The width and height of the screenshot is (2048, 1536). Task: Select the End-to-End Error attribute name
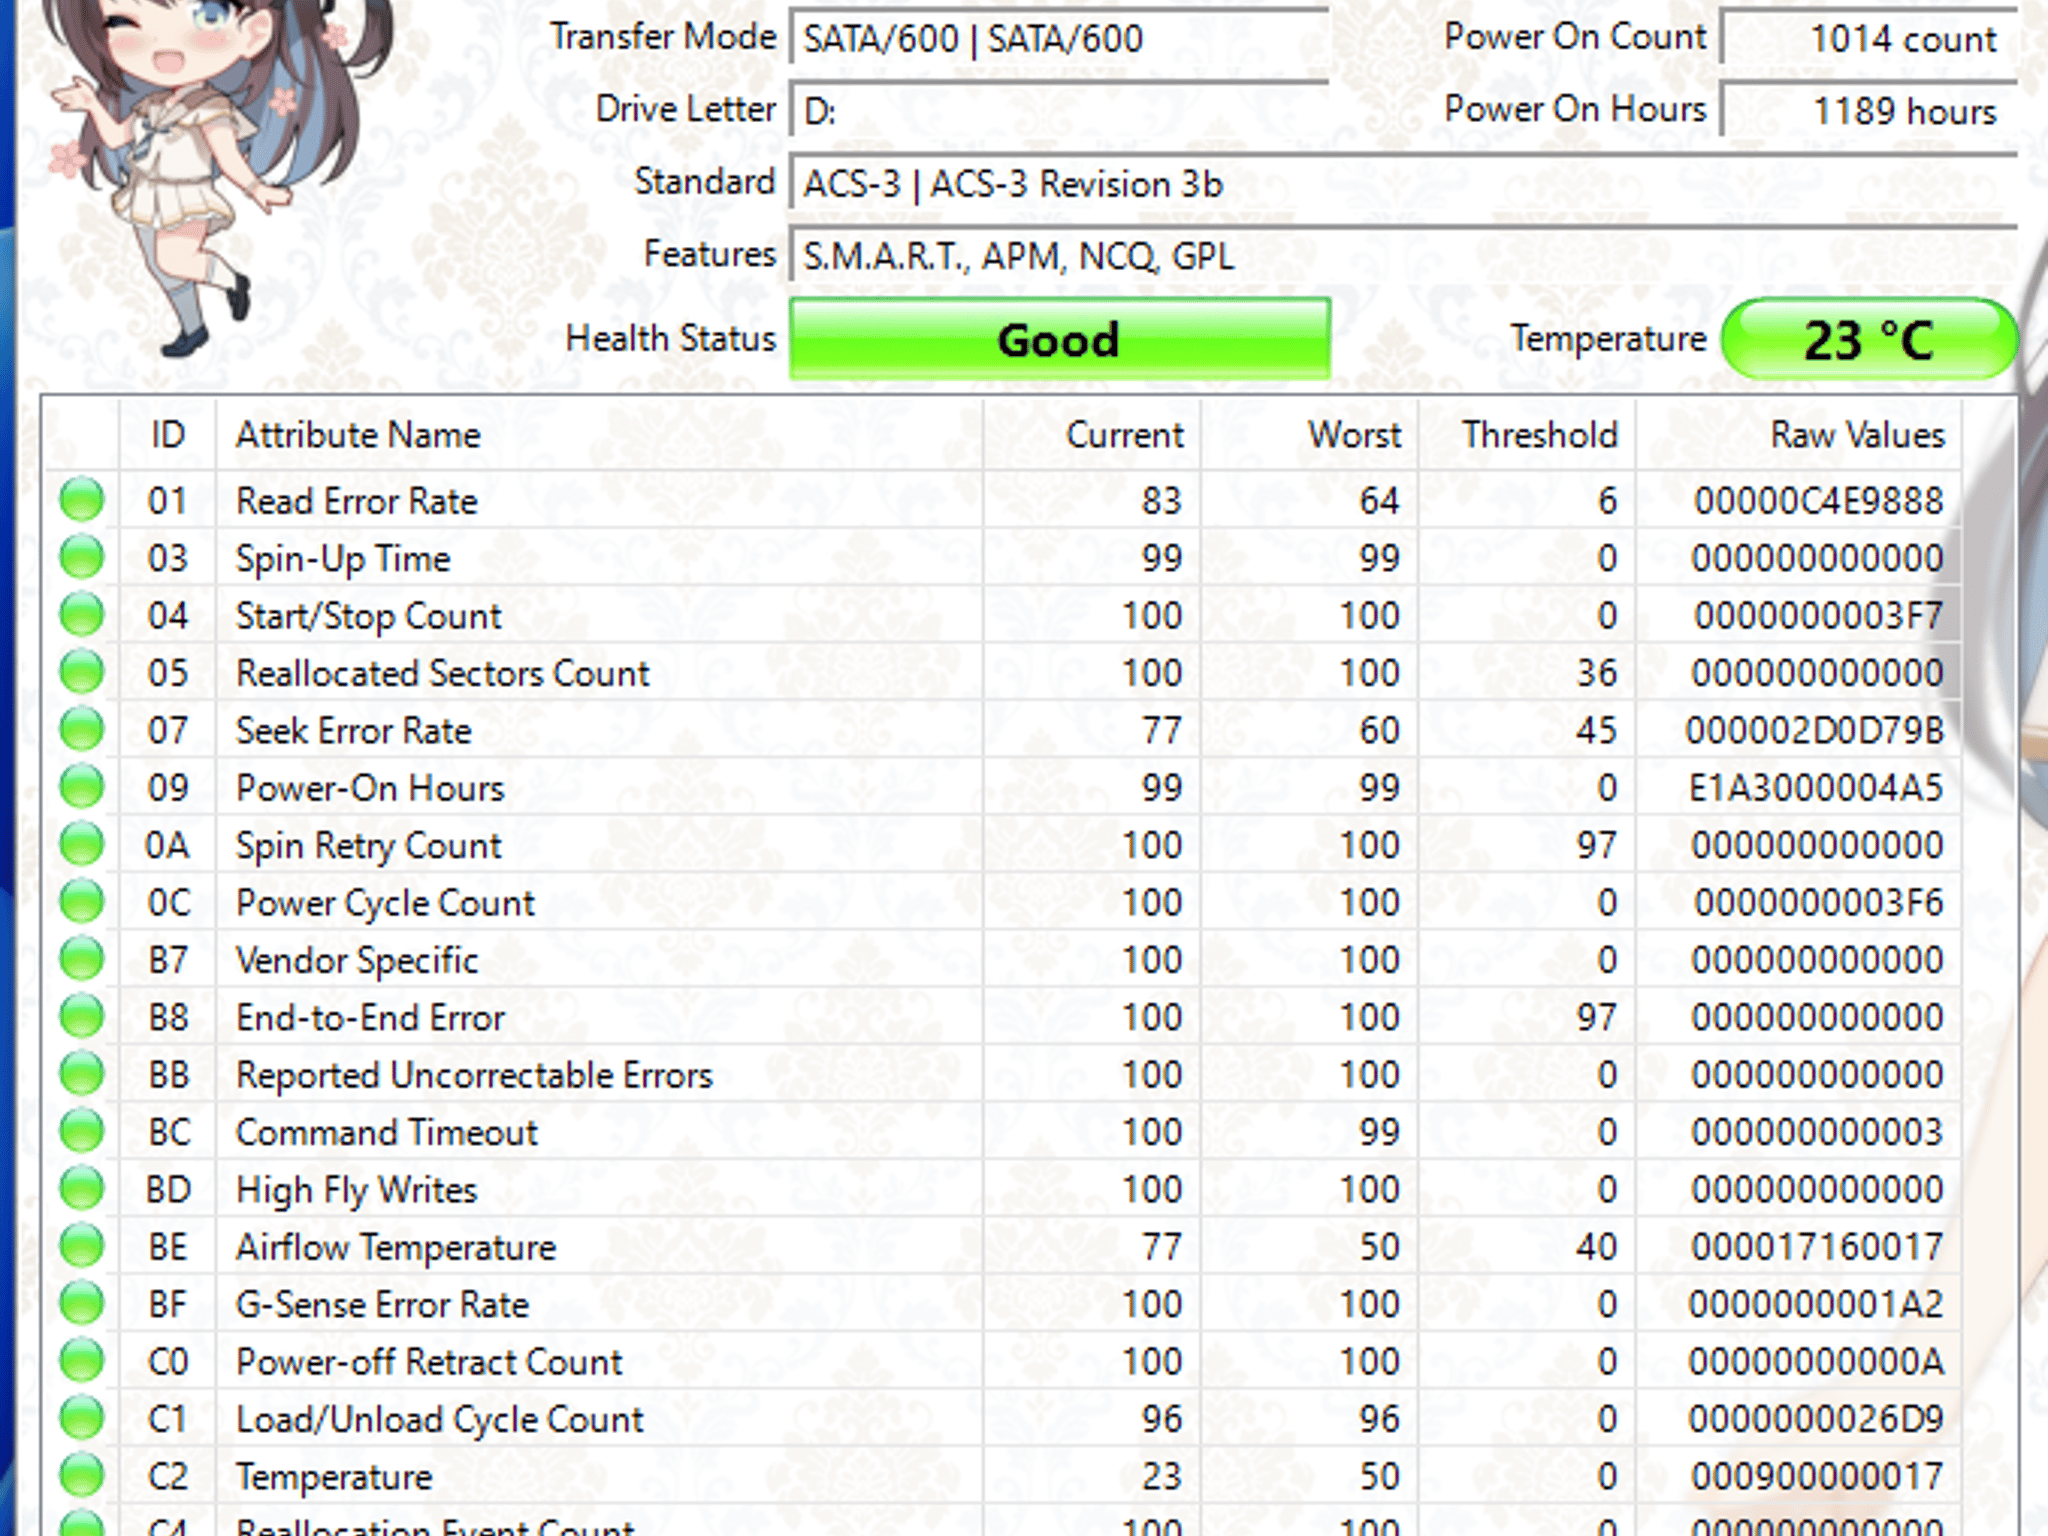point(370,1018)
